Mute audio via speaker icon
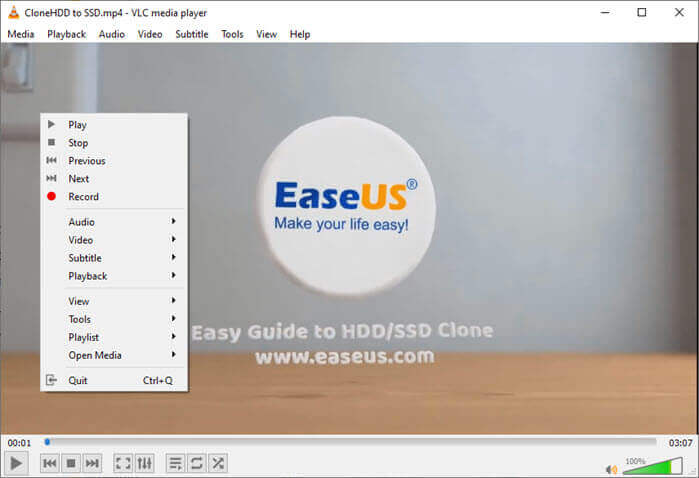The width and height of the screenshot is (699, 478). (612, 469)
